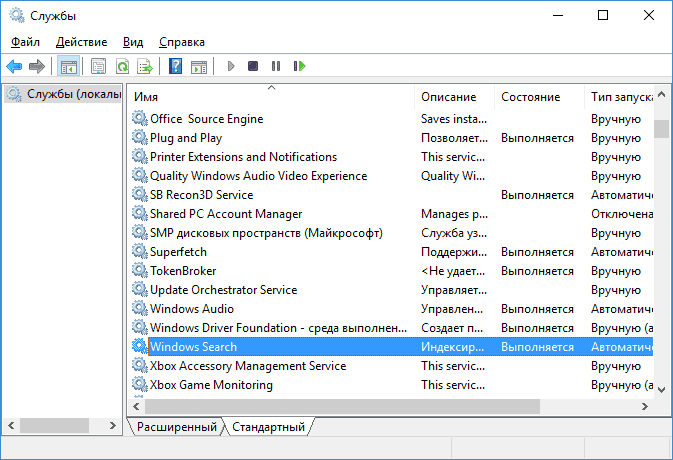Click the vertical scrollbar thumb in services list
Viewport: 673px width, 460px height.
point(662,129)
